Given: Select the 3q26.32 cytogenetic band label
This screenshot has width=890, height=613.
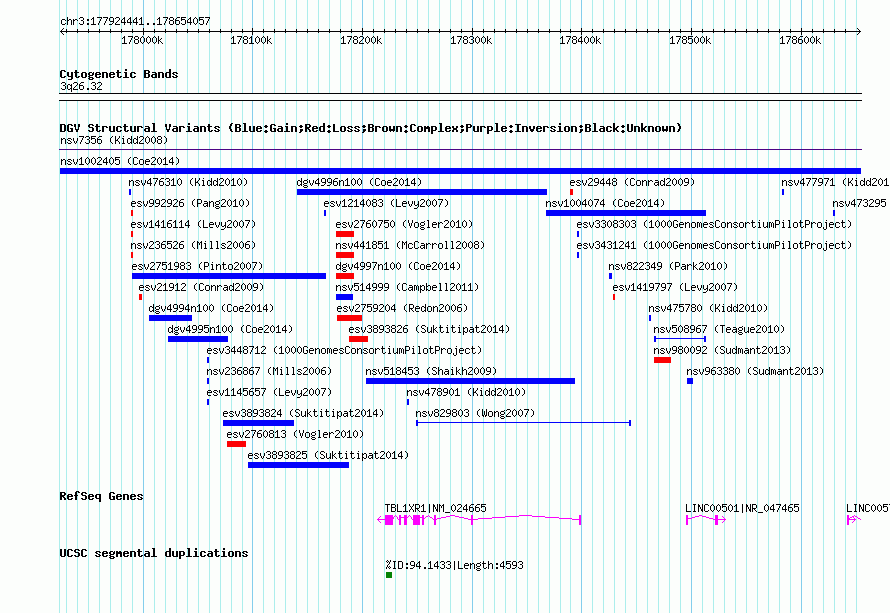Looking at the screenshot, I should coord(81,86).
